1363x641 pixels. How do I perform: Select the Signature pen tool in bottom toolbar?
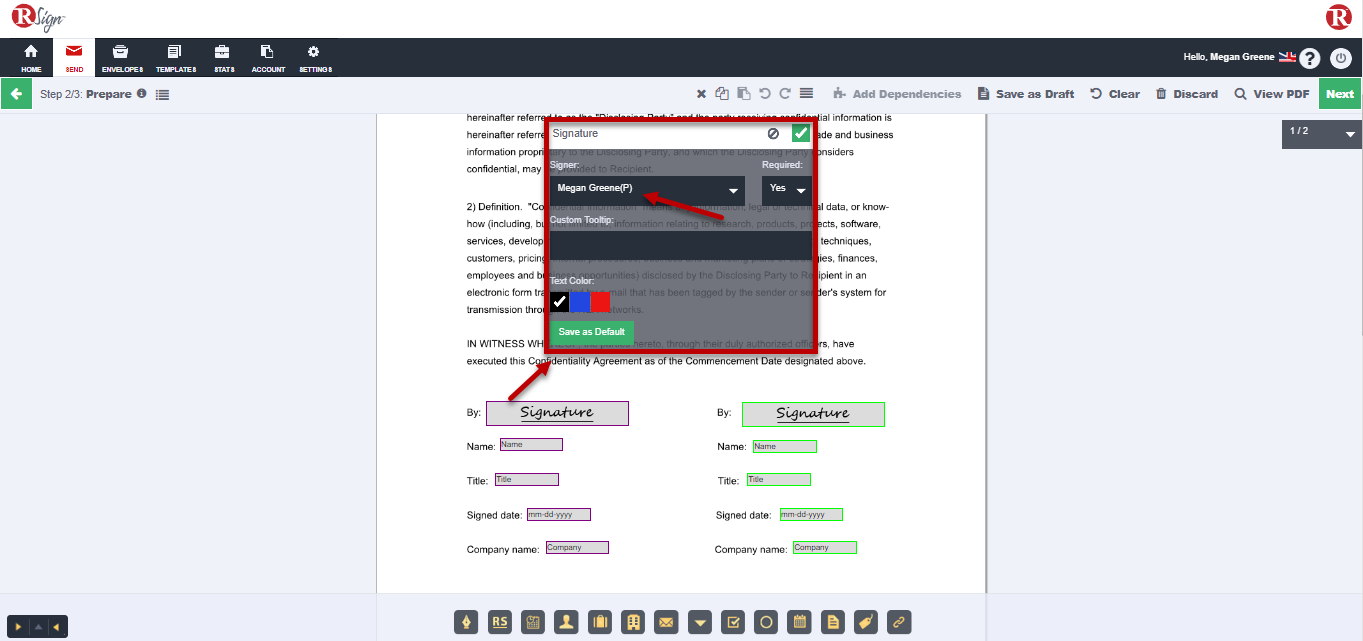(x=466, y=622)
